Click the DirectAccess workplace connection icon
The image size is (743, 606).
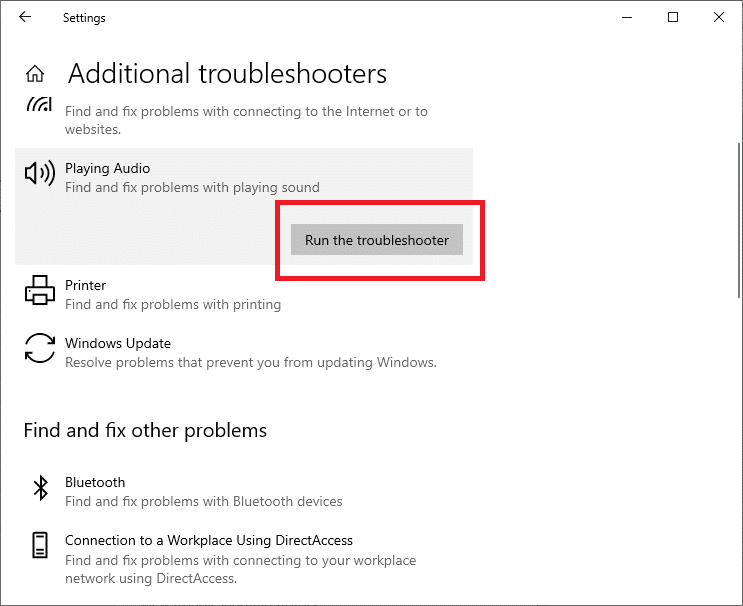40,546
